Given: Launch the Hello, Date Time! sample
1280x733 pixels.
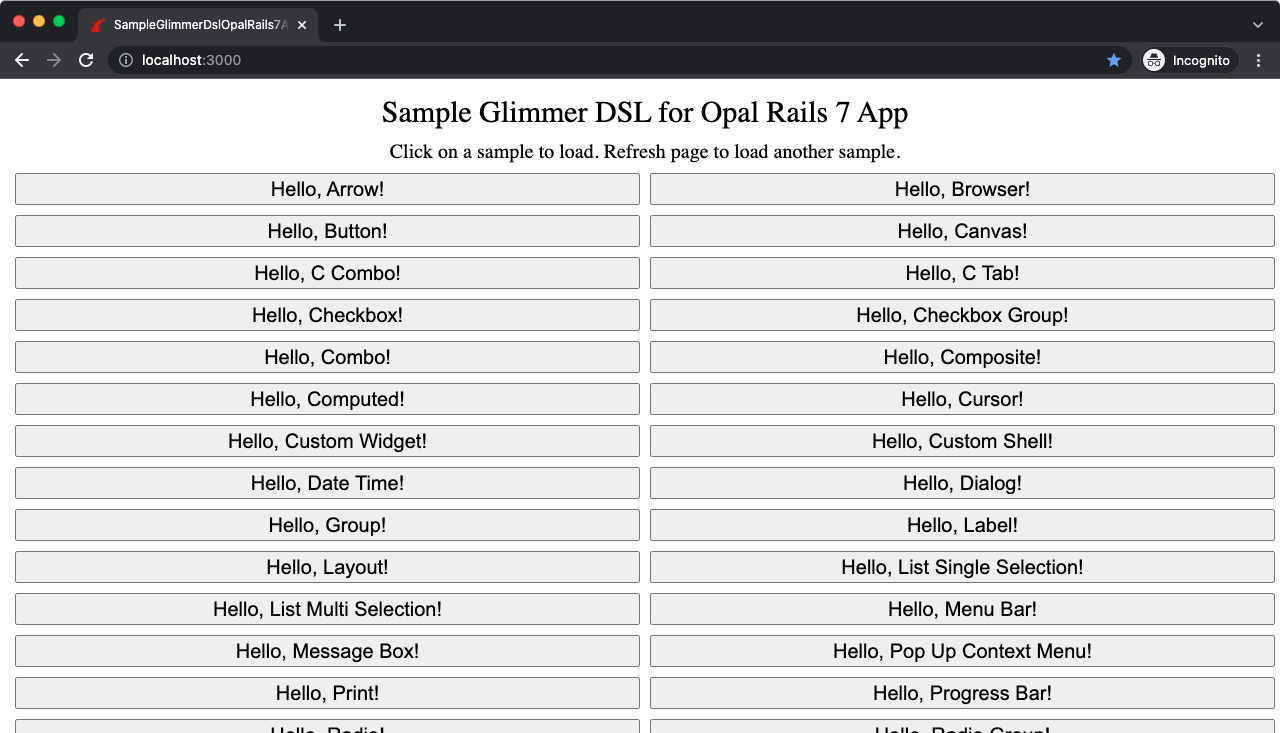Looking at the screenshot, I should [327, 483].
